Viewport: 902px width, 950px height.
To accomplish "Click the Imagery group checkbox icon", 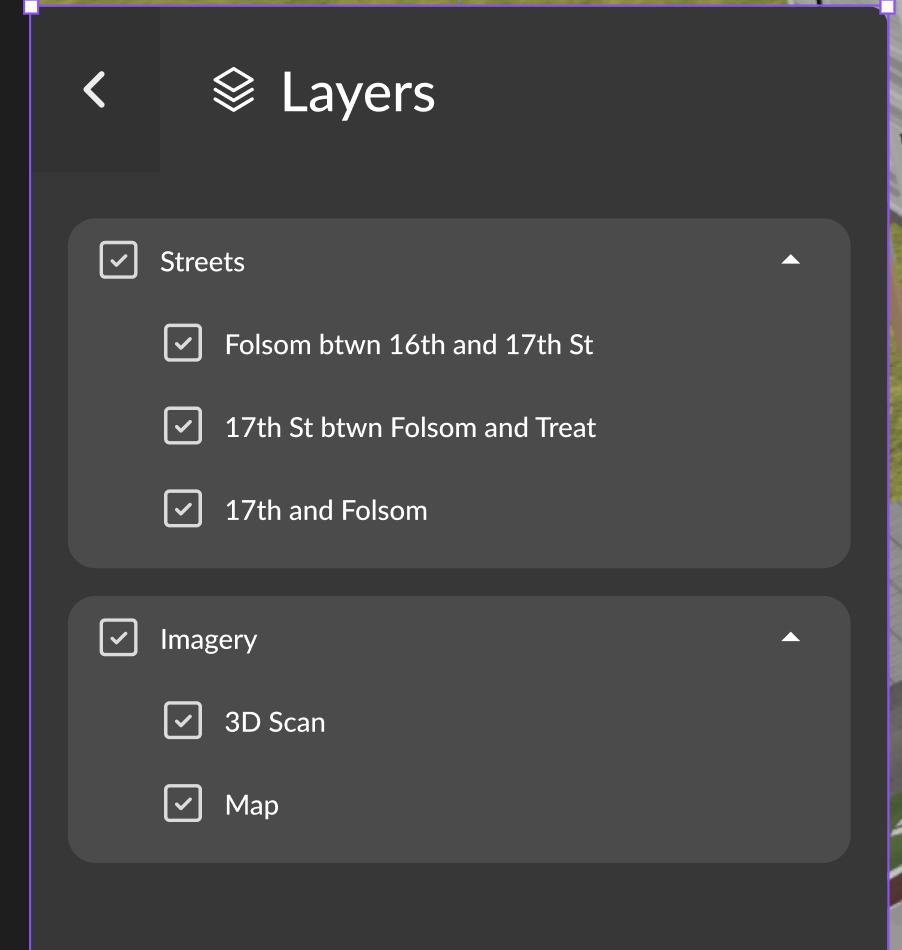I will click(117, 638).
